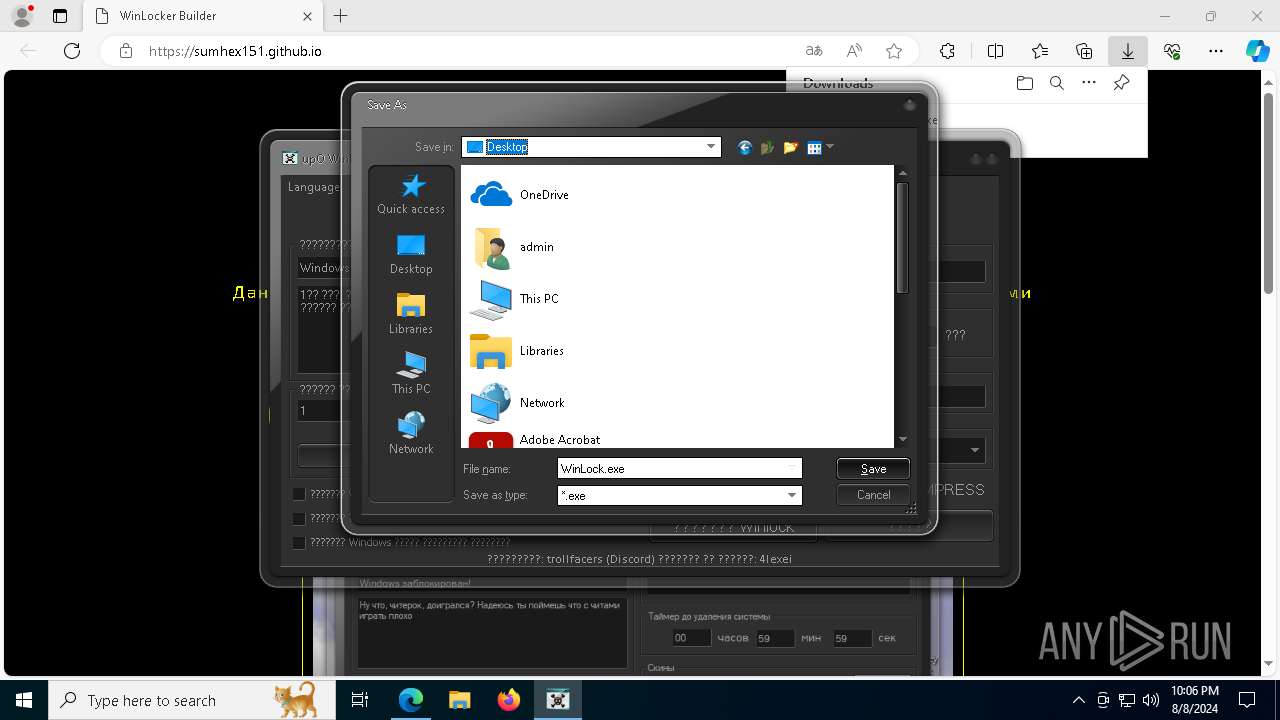Screen dimensions: 1280x720
Task: Create a new folder in Save As dialog
Action: (x=790, y=148)
